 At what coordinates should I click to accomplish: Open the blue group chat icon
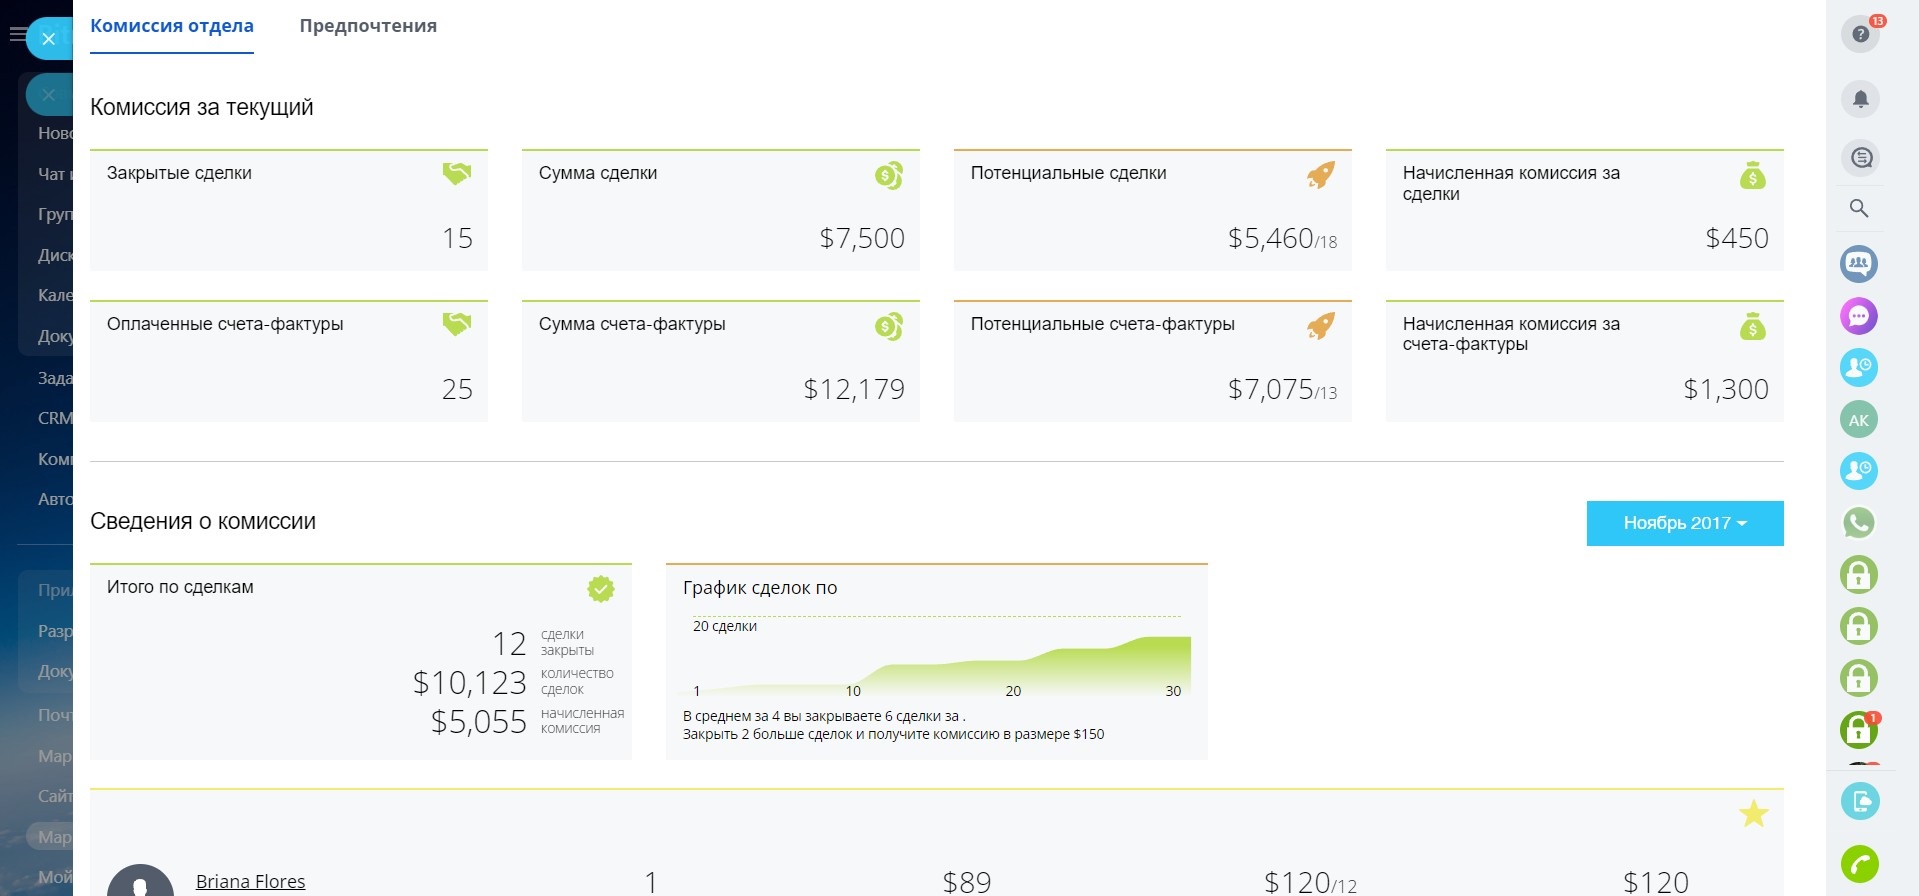point(1859,264)
